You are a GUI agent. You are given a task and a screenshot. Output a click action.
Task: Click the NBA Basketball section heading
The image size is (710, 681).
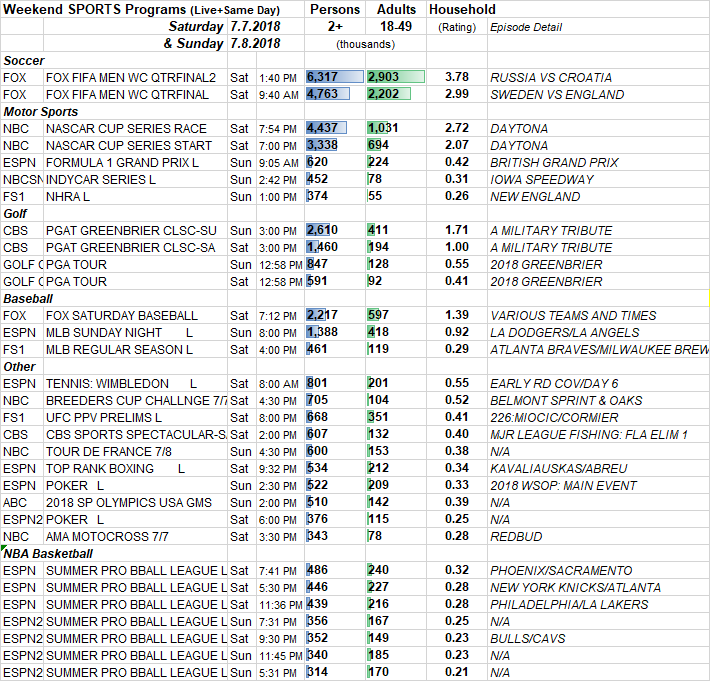tap(50, 553)
